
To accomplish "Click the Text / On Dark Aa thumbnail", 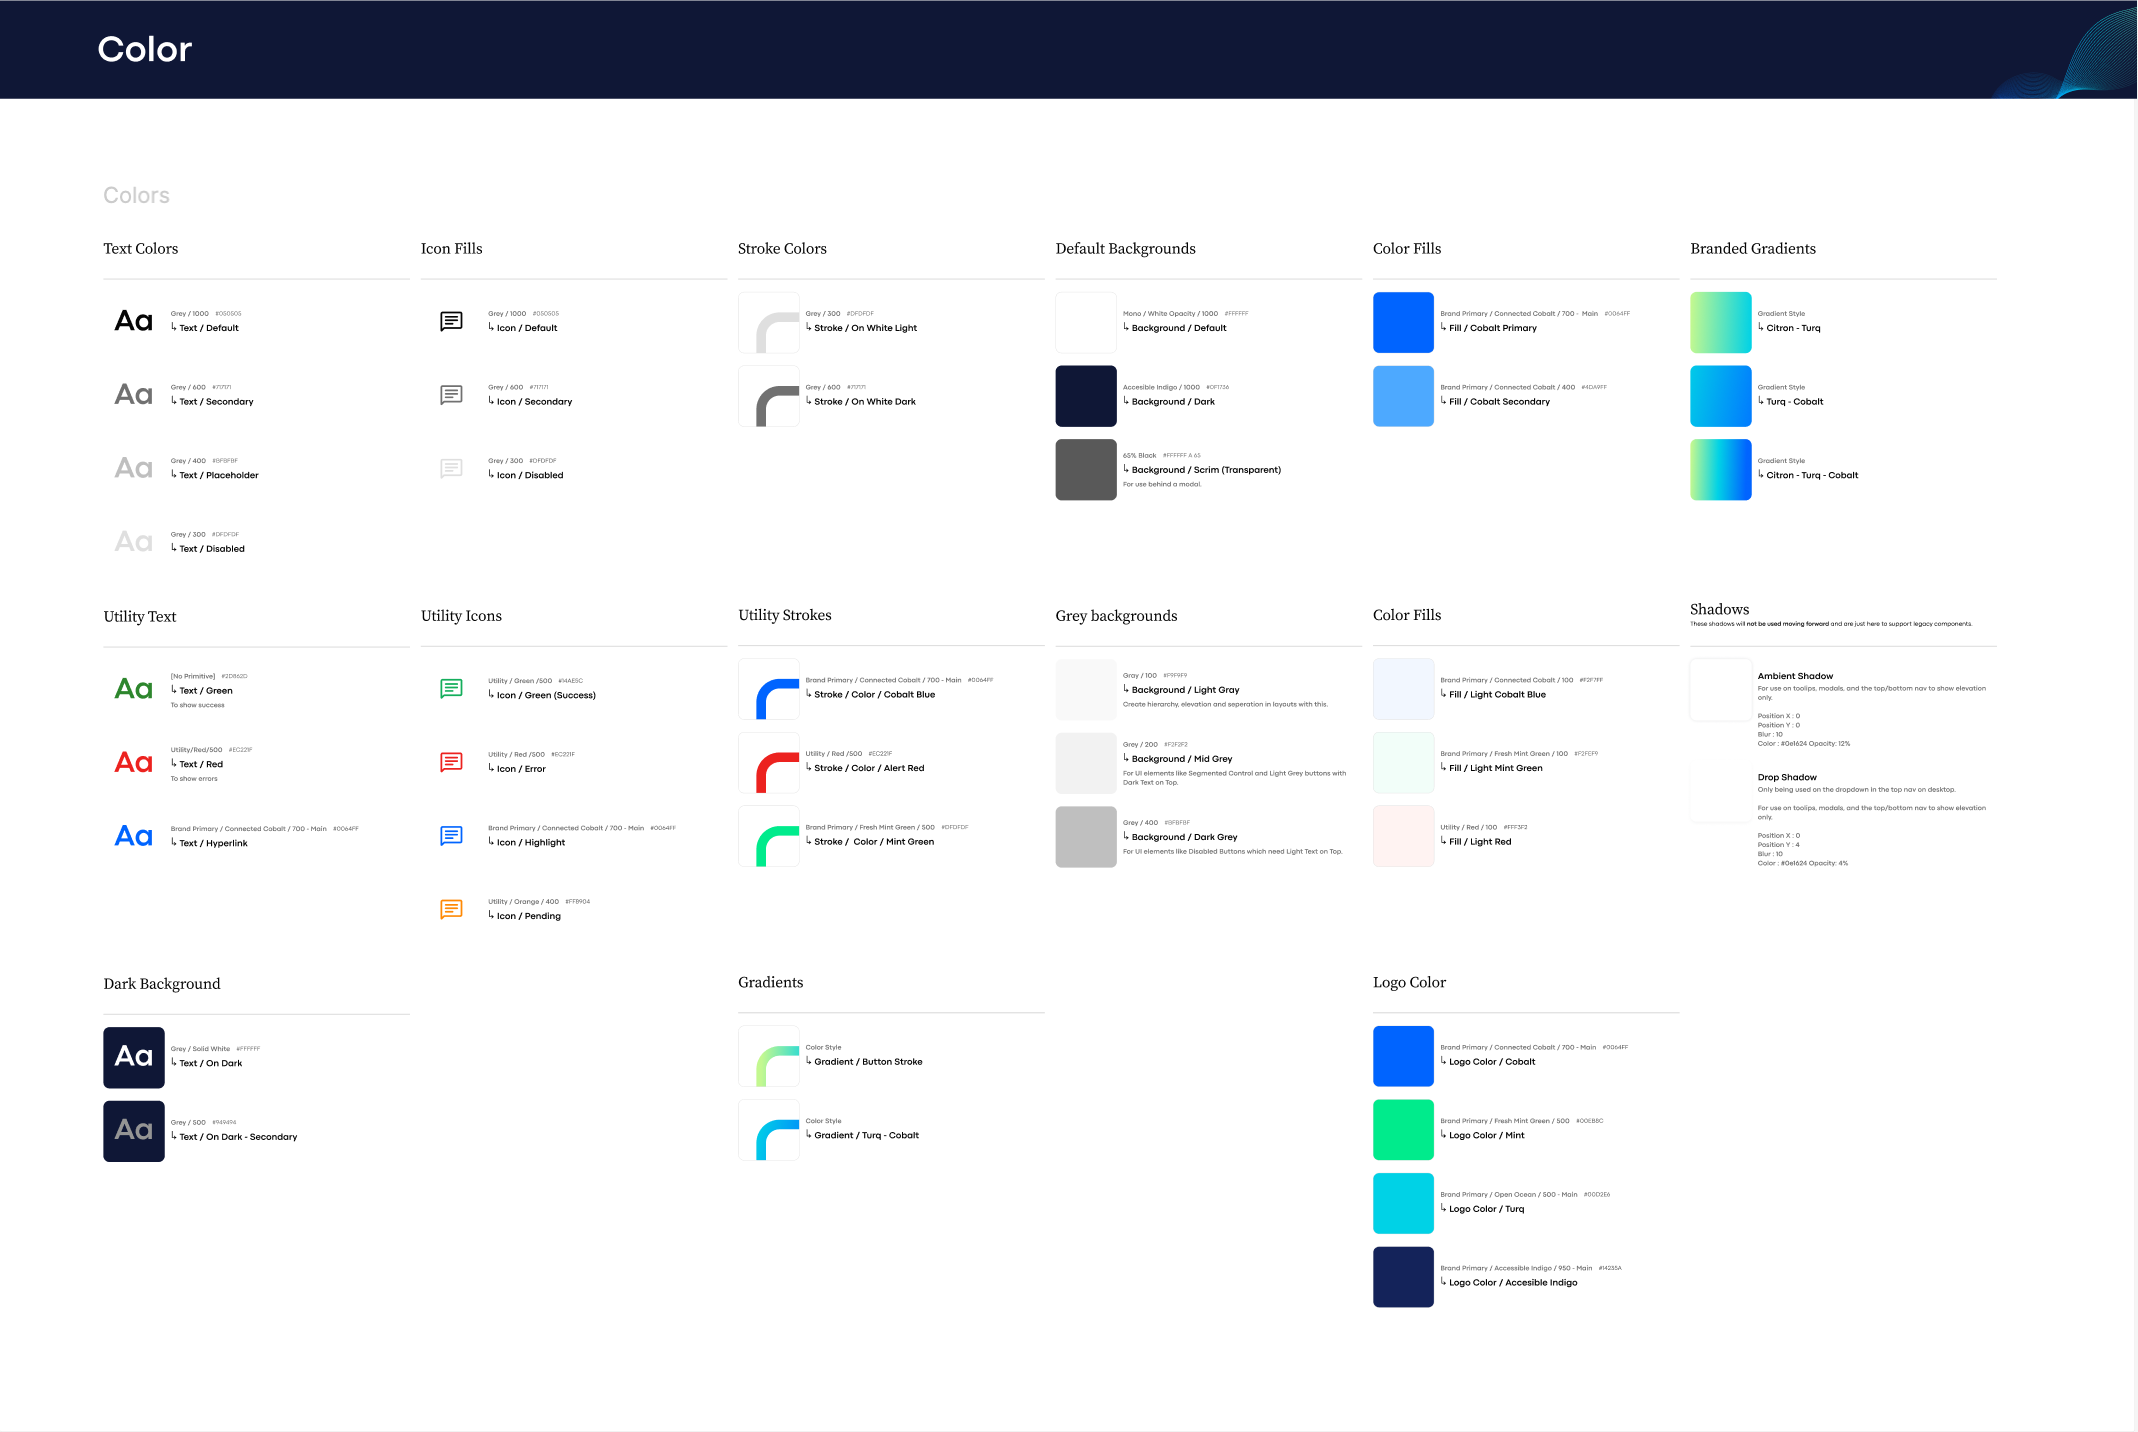I will click(x=134, y=1057).
